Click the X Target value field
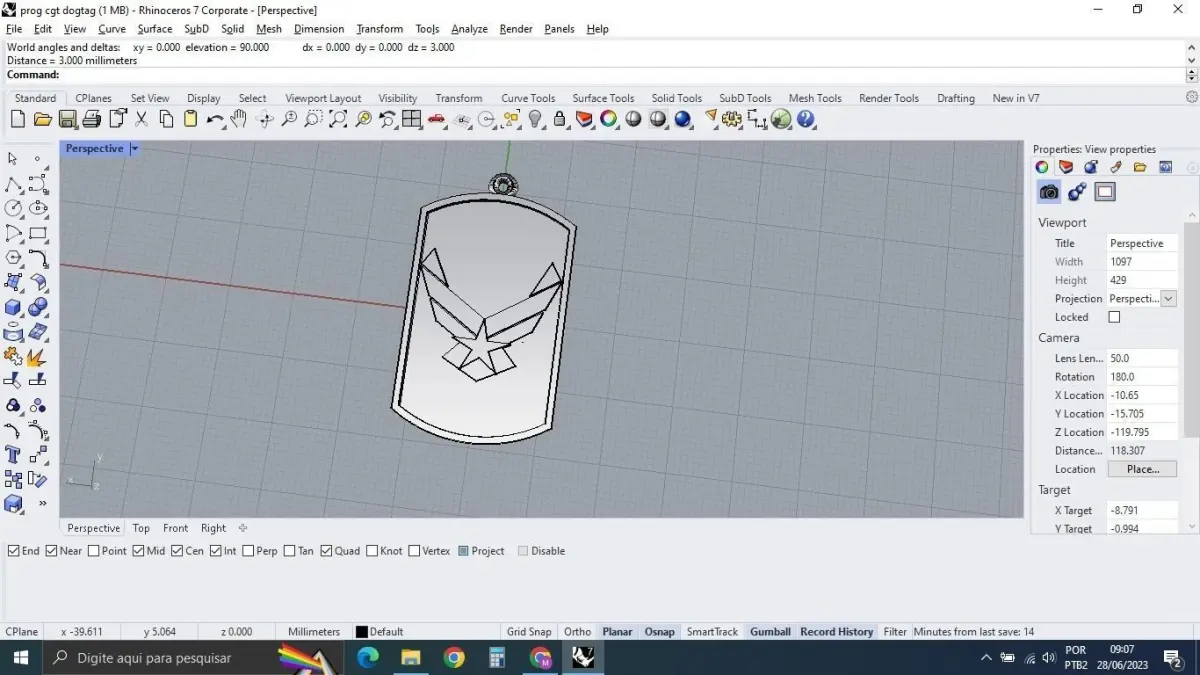This screenshot has width=1200, height=675. click(x=1142, y=510)
